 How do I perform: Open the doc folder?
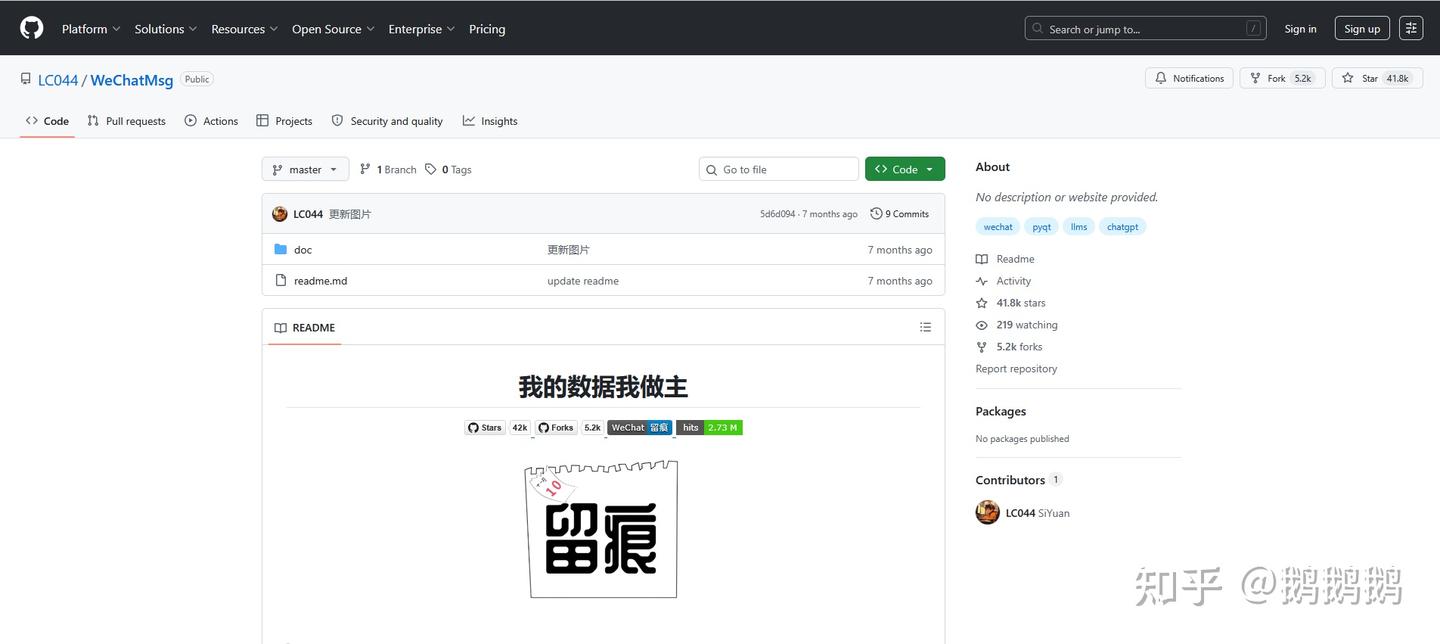tap(303, 250)
